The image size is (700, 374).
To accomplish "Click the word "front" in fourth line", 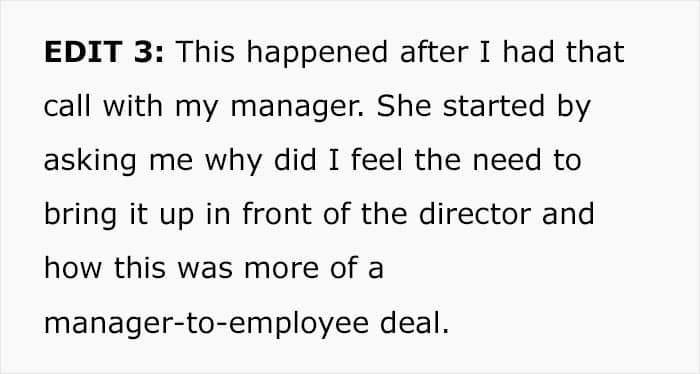I will pyautogui.click(x=277, y=214).
